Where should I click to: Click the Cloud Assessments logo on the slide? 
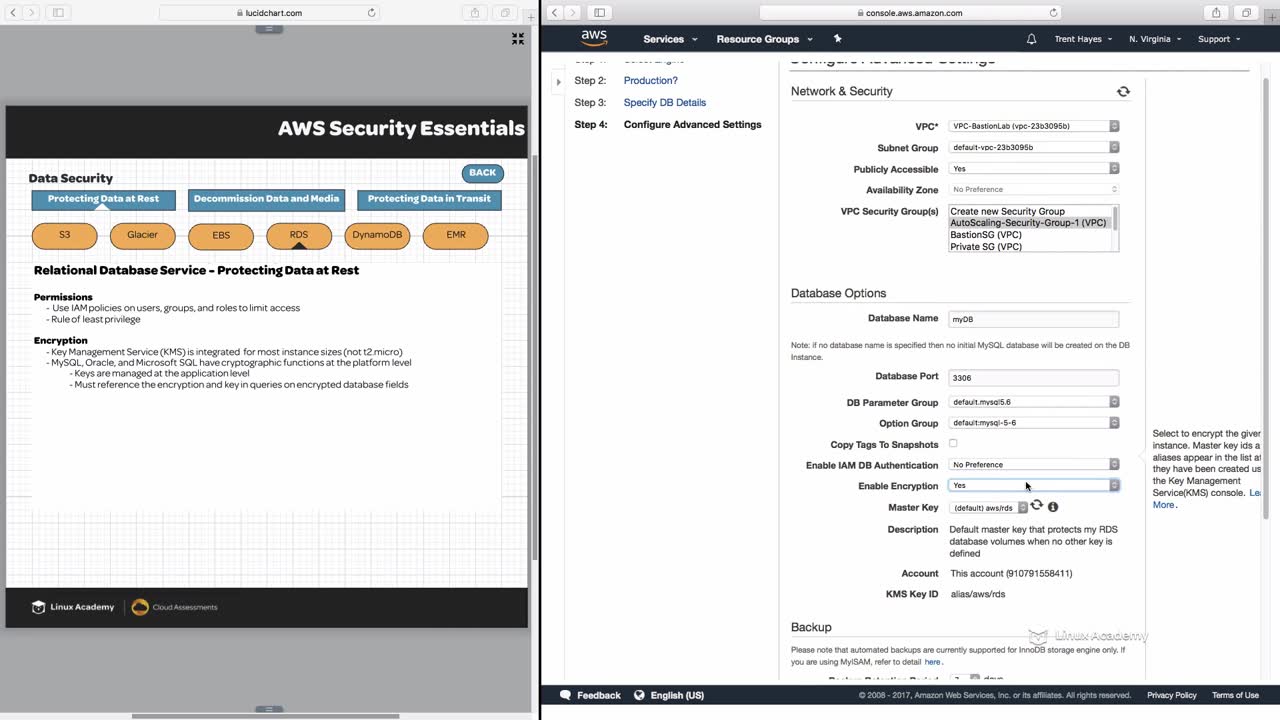tap(174, 607)
